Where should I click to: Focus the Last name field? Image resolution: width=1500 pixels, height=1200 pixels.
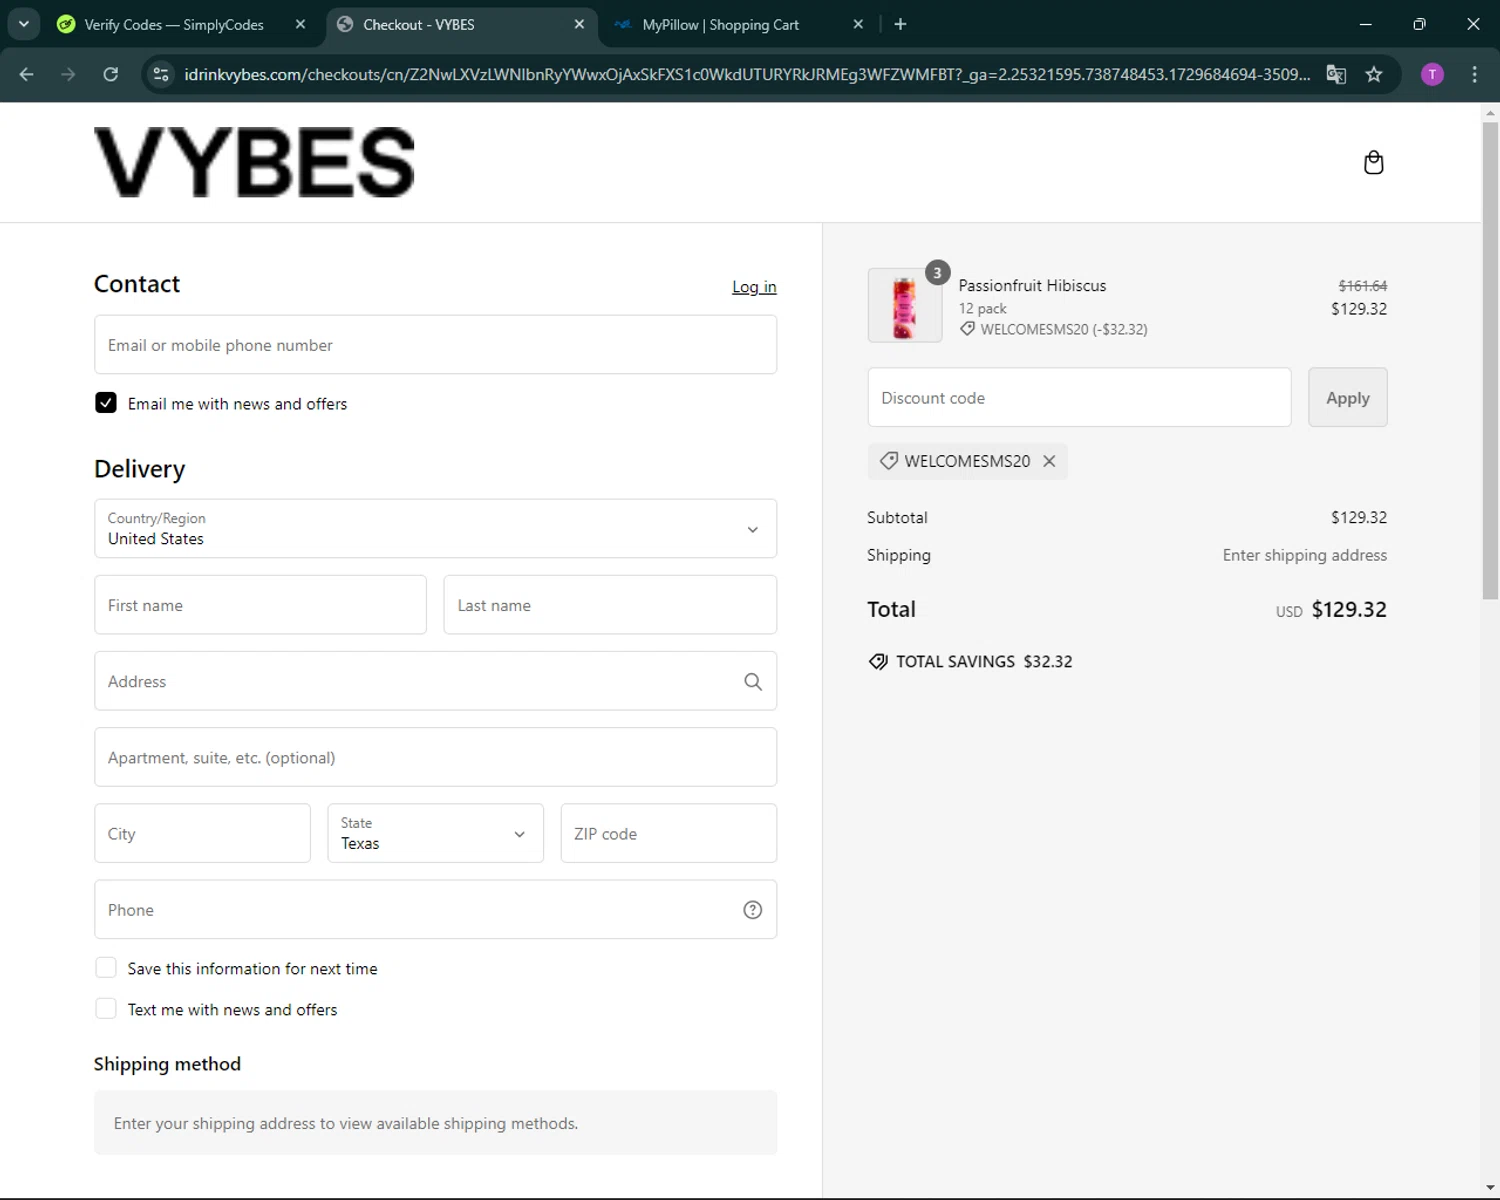pyautogui.click(x=610, y=605)
